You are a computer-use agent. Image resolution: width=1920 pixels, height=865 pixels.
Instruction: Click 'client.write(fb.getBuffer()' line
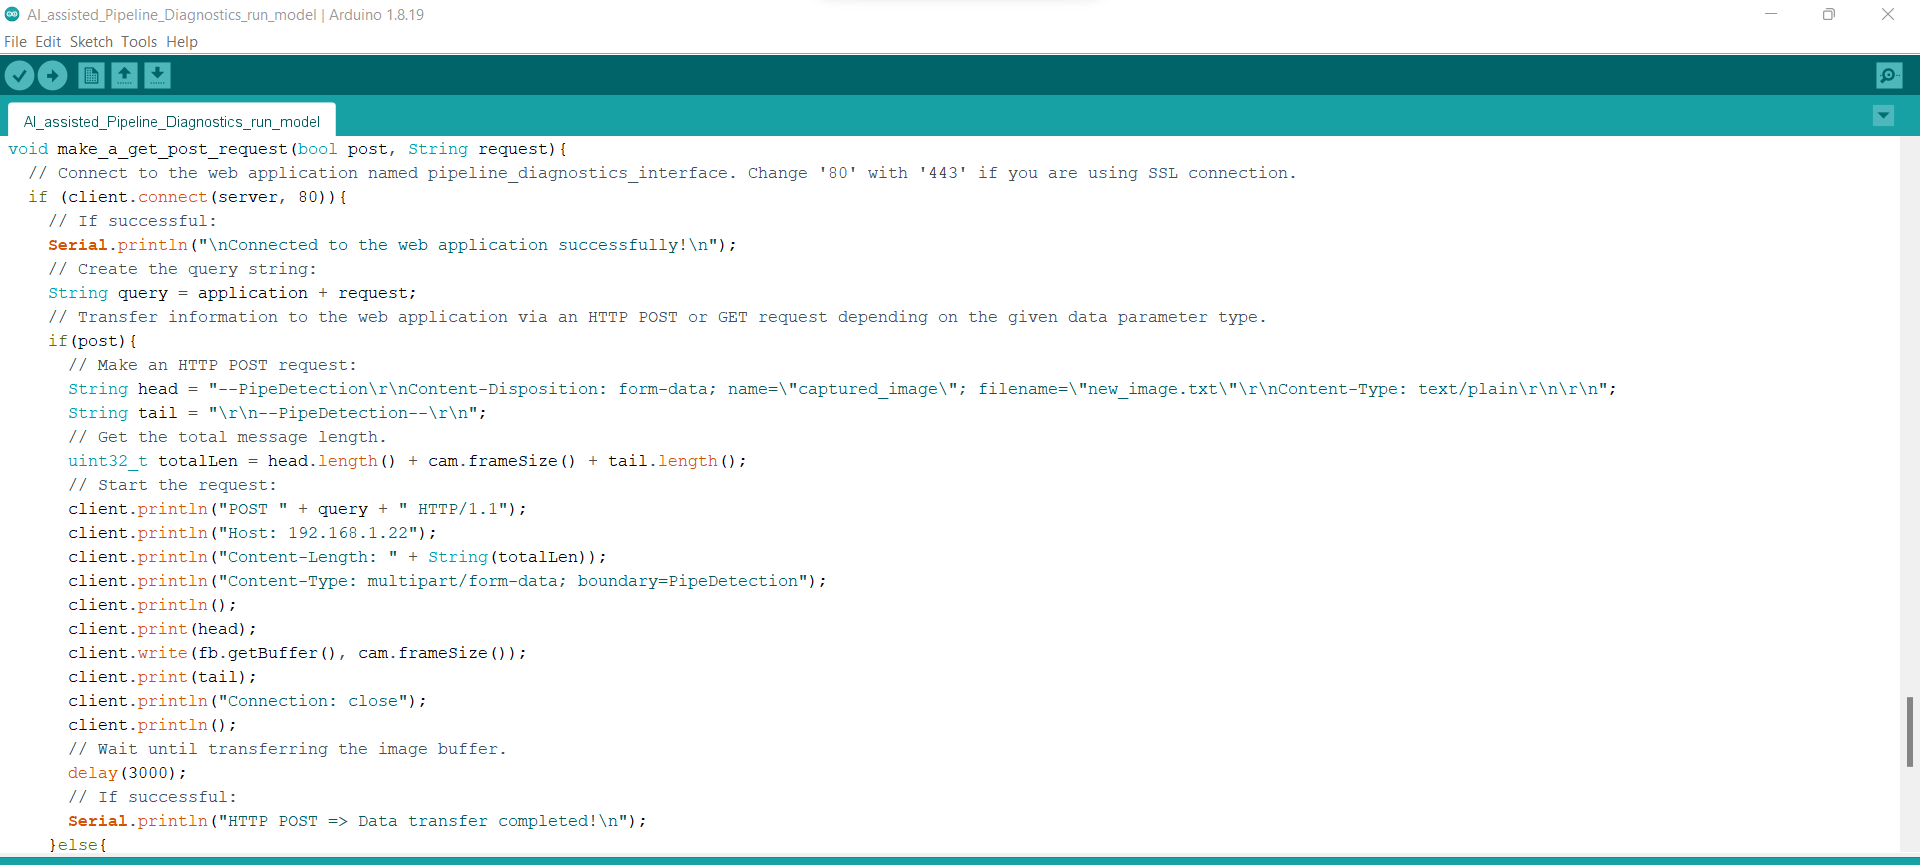pyautogui.click(x=297, y=653)
